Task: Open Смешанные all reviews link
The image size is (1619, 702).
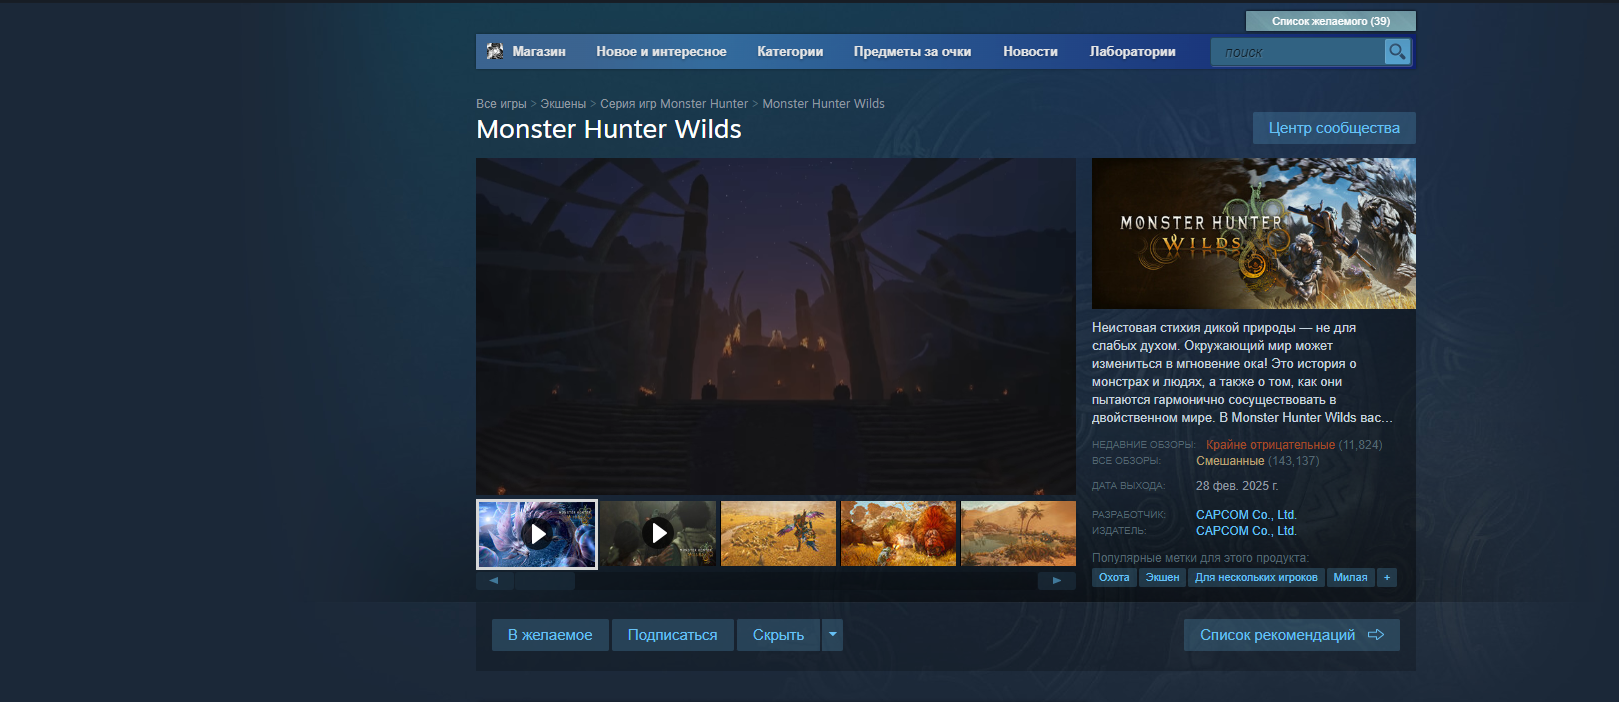Action: point(1230,461)
